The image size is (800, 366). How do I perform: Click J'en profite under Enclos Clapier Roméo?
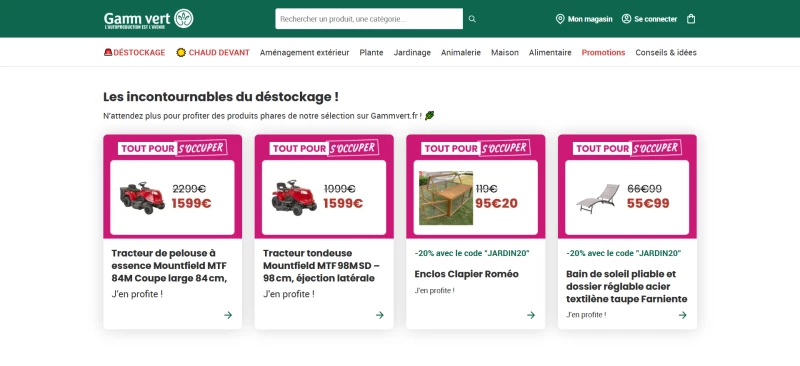coord(434,290)
